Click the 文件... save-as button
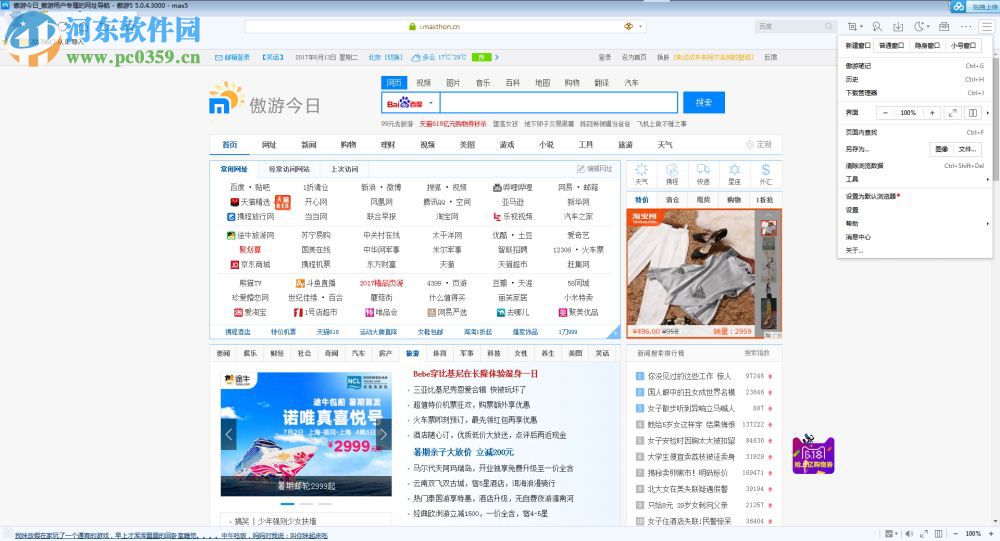1000x541 pixels. [x=967, y=149]
